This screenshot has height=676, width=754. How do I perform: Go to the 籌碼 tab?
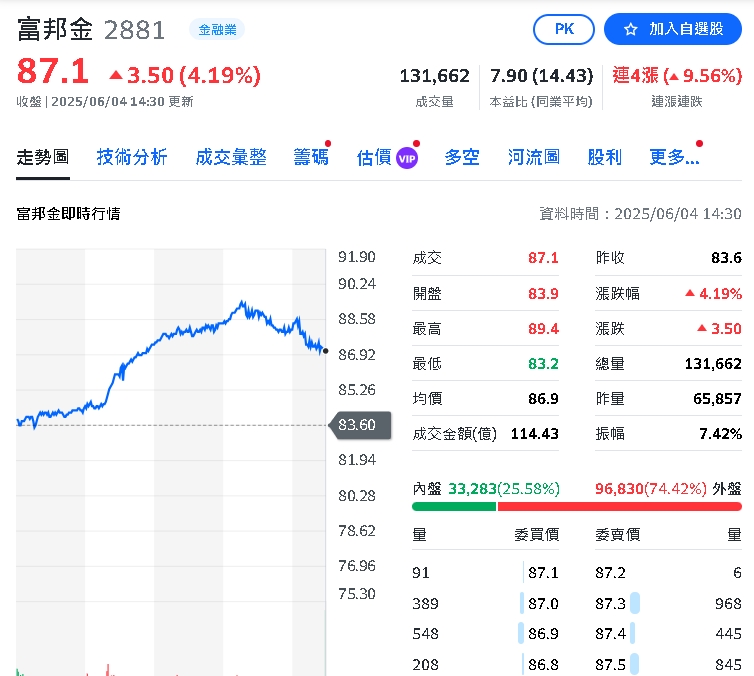pos(311,157)
